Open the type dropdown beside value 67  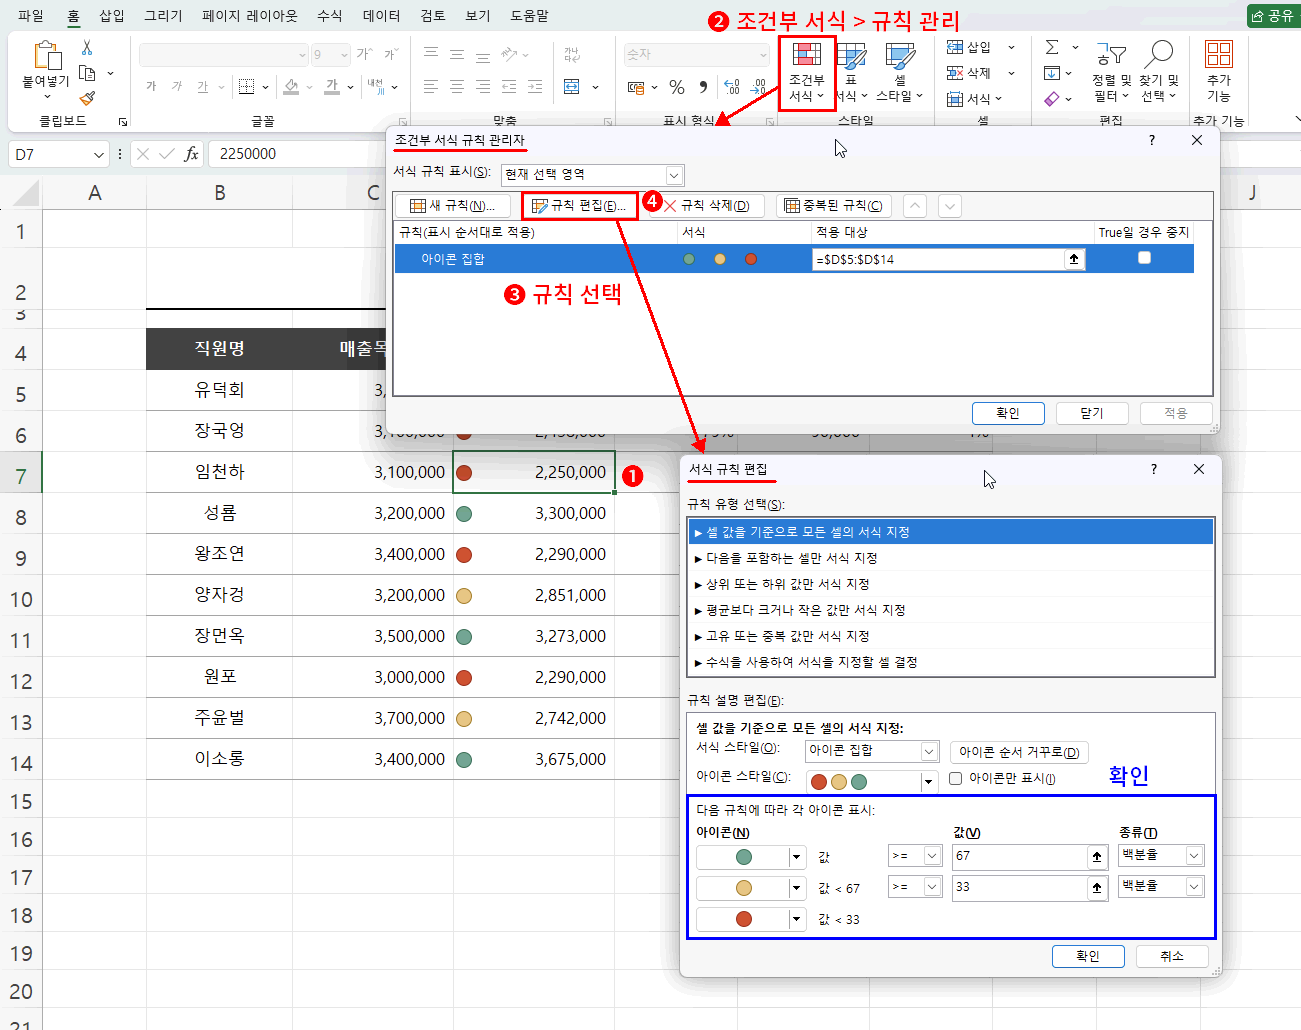(1194, 856)
